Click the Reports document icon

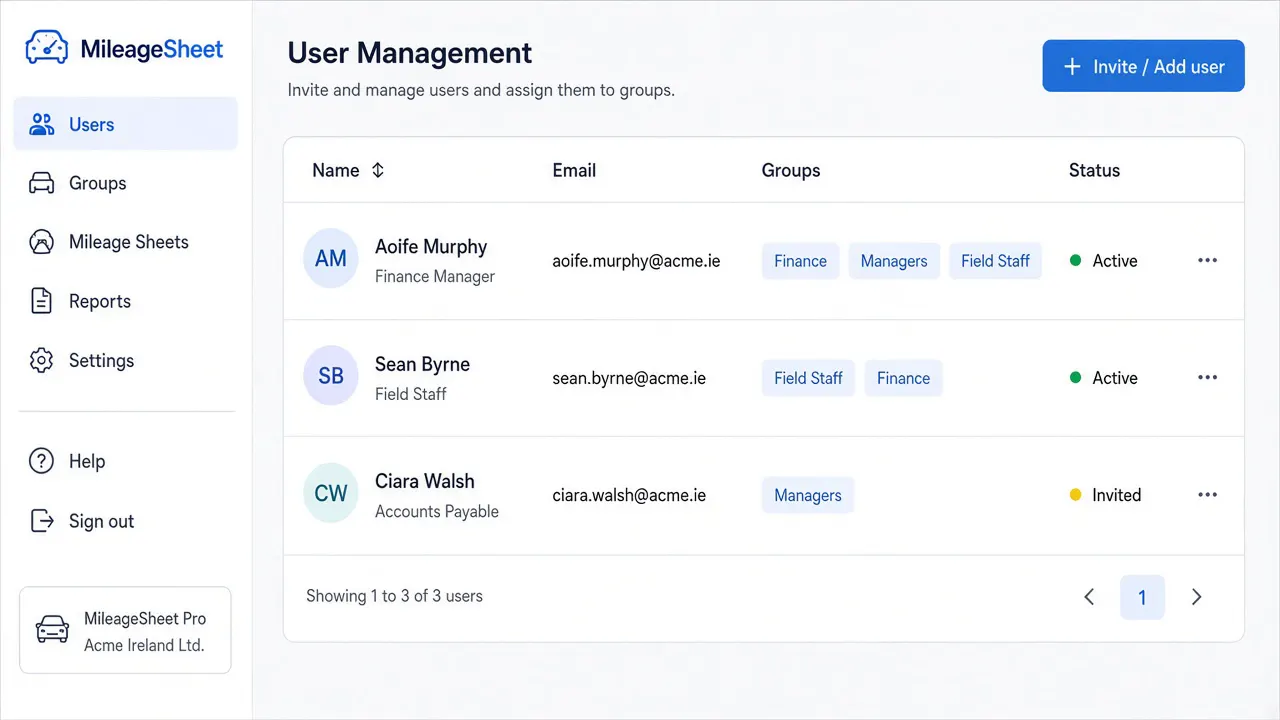tap(41, 301)
